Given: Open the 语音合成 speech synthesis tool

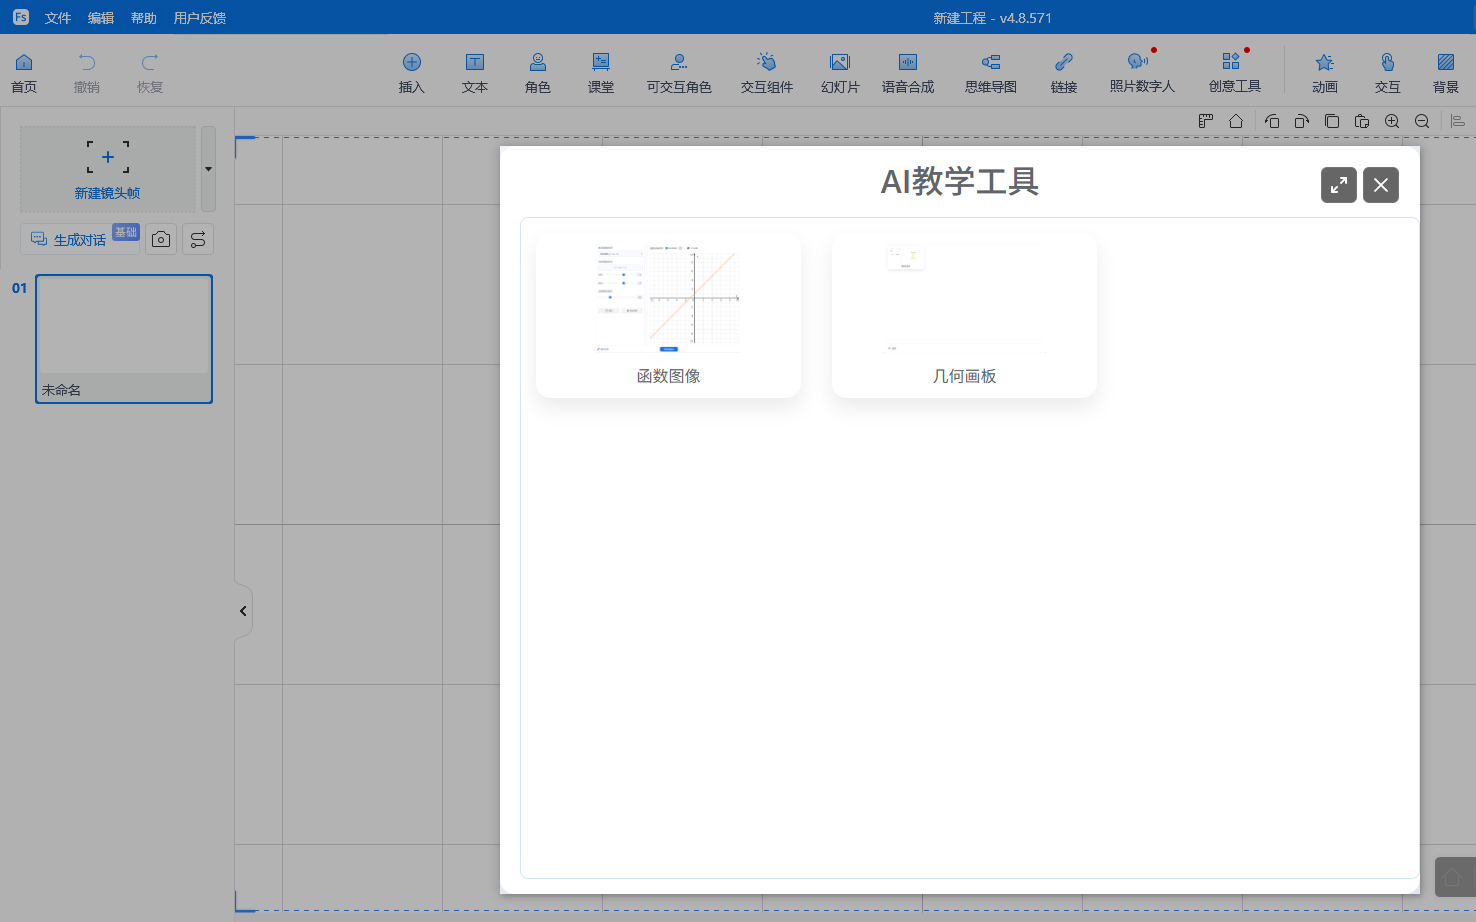Looking at the screenshot, I should coord(907,73).
